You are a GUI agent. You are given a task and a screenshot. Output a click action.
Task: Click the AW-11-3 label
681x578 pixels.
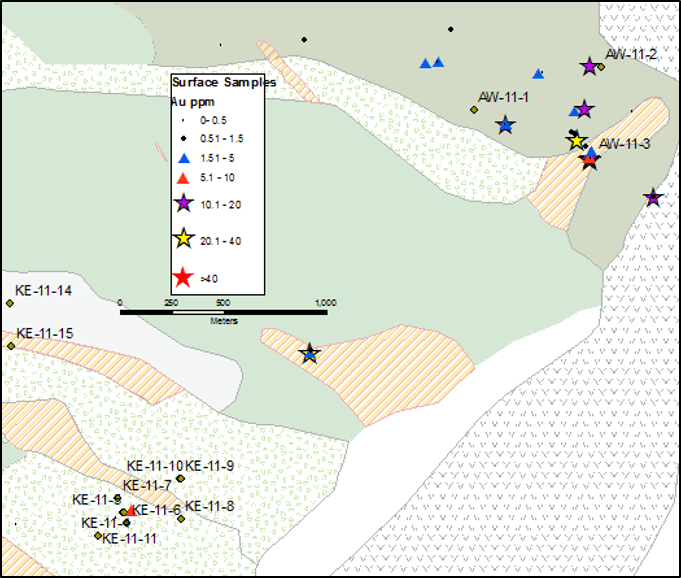coord(625,144)
